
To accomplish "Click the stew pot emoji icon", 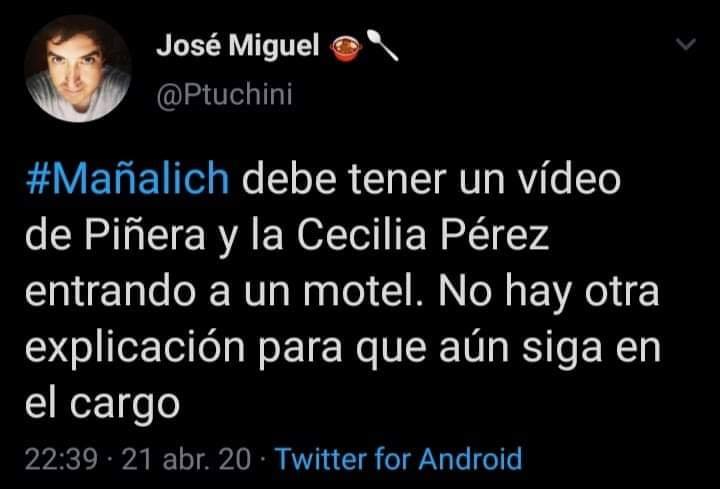I will [x=346, y=48].
